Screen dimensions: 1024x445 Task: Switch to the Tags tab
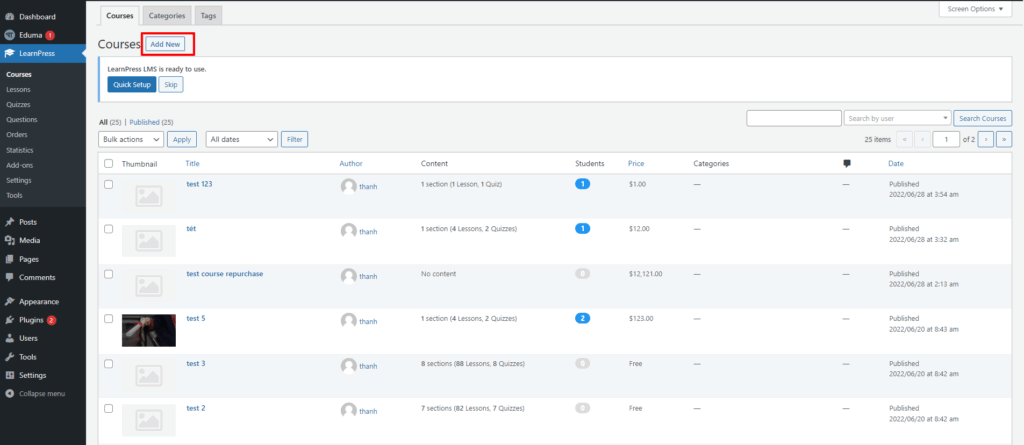208,15
